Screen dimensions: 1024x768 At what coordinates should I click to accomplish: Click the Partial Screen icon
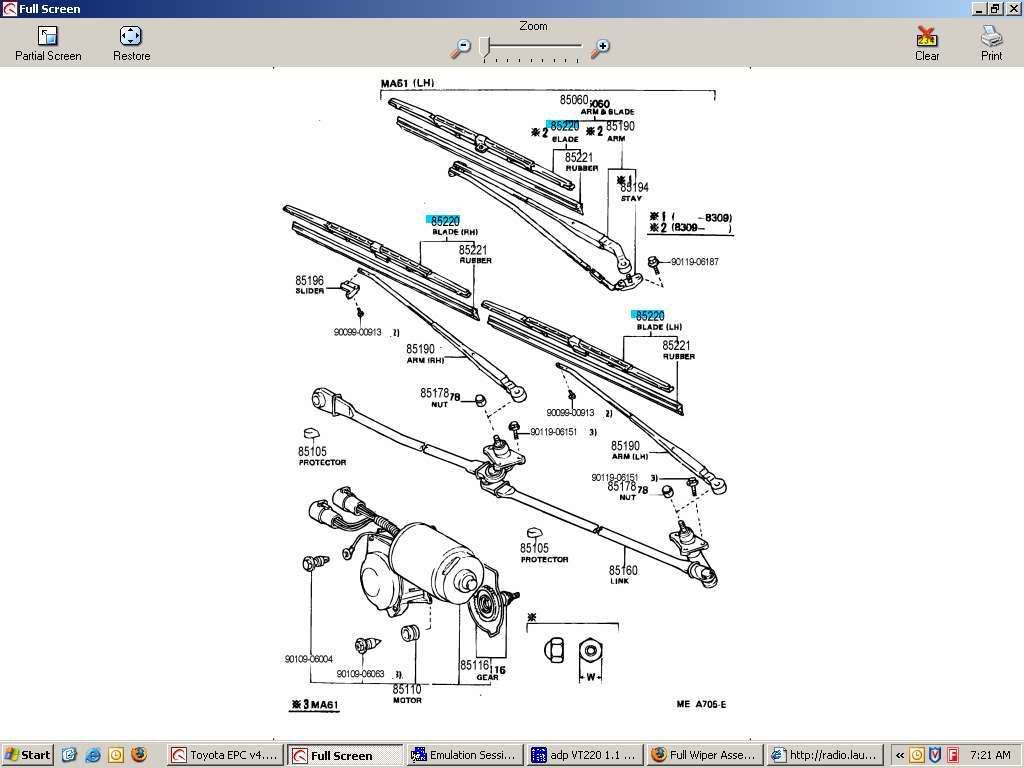pyautogui.click(x=47, y=37)
